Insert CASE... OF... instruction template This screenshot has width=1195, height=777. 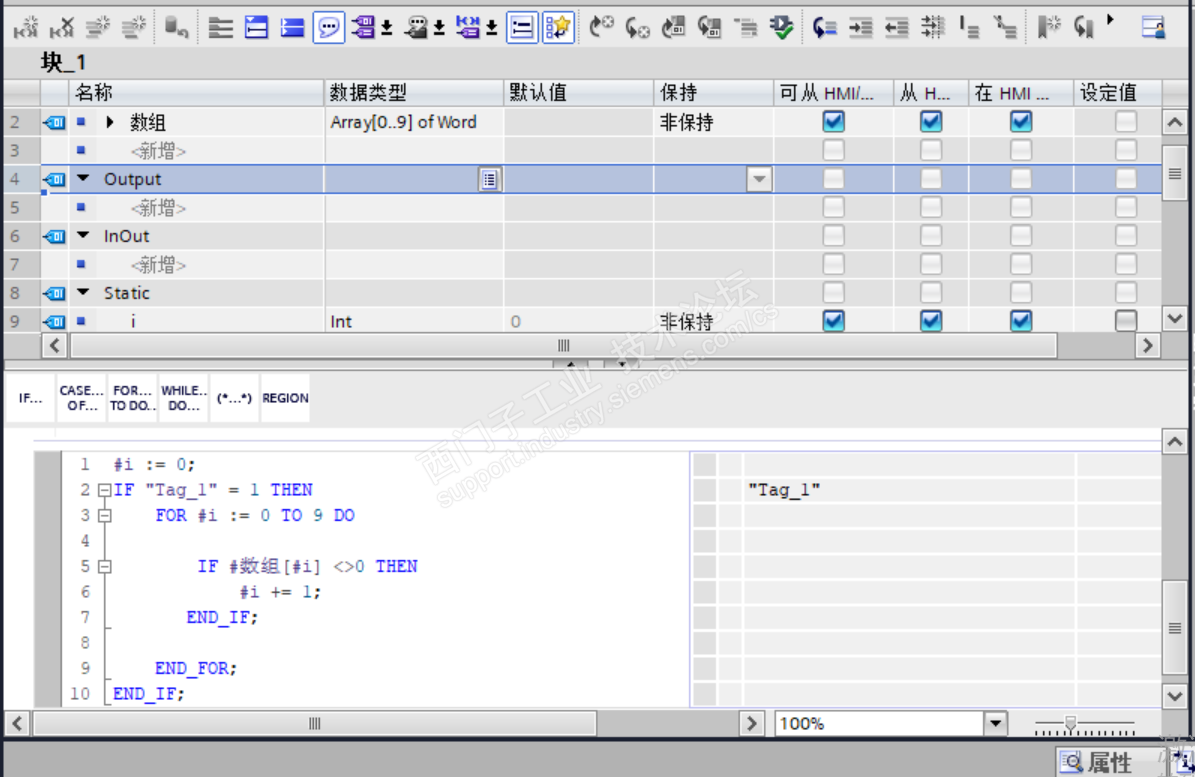(x=82, y=398)
